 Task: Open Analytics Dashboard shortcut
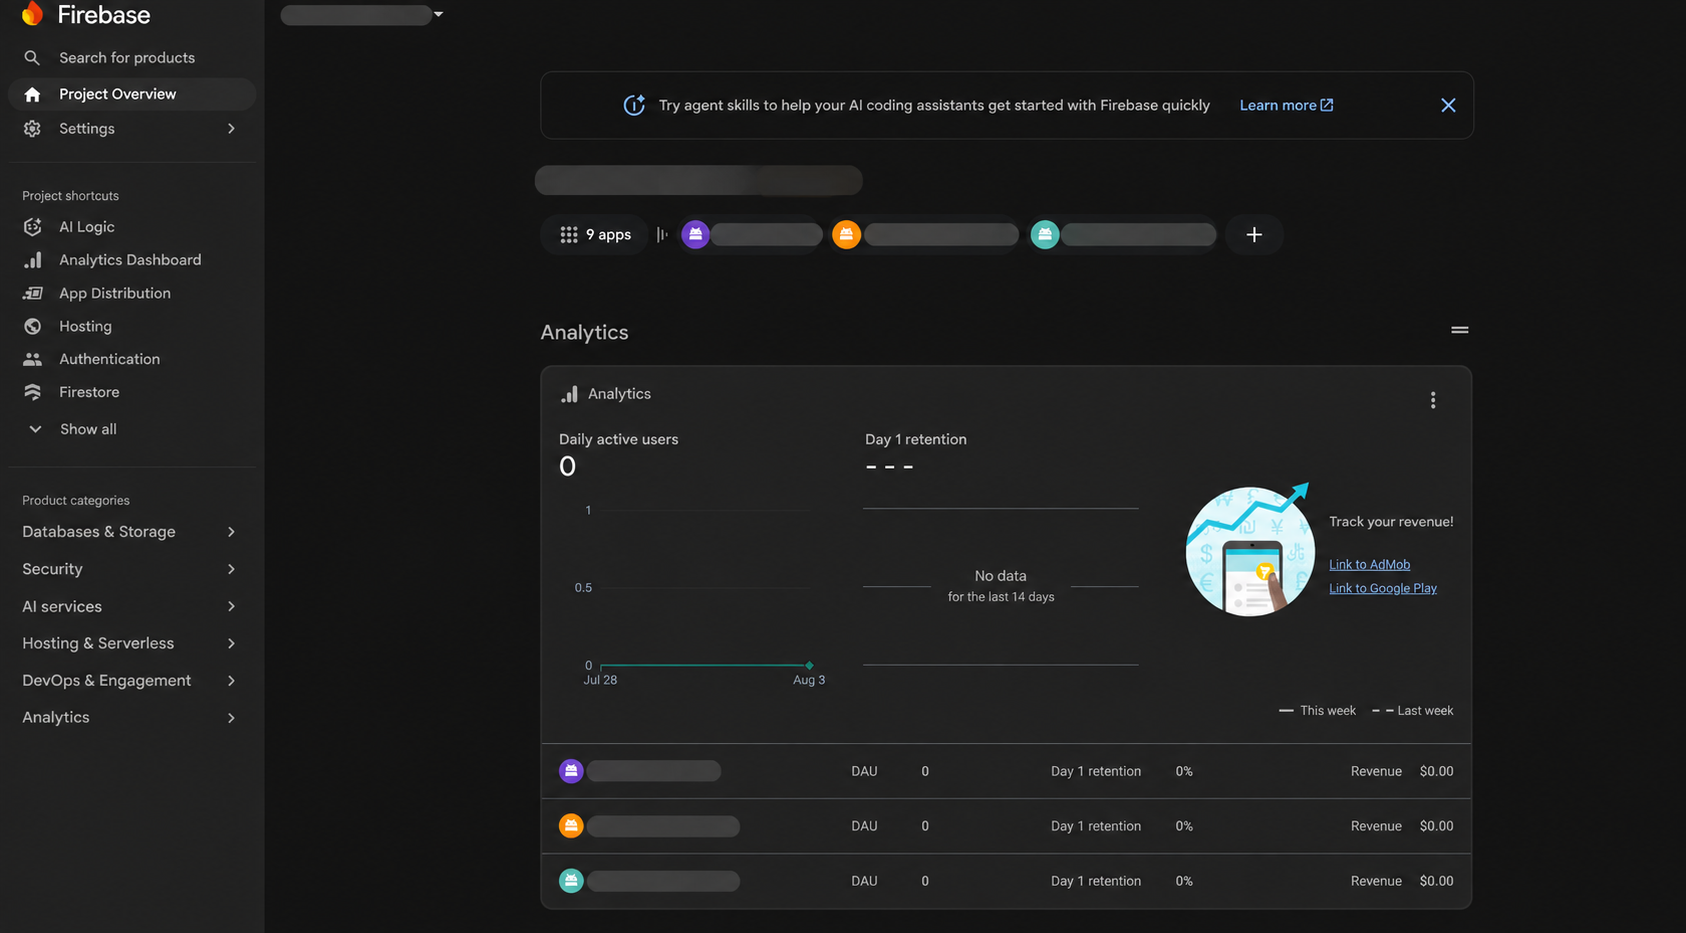pos(130,260)
